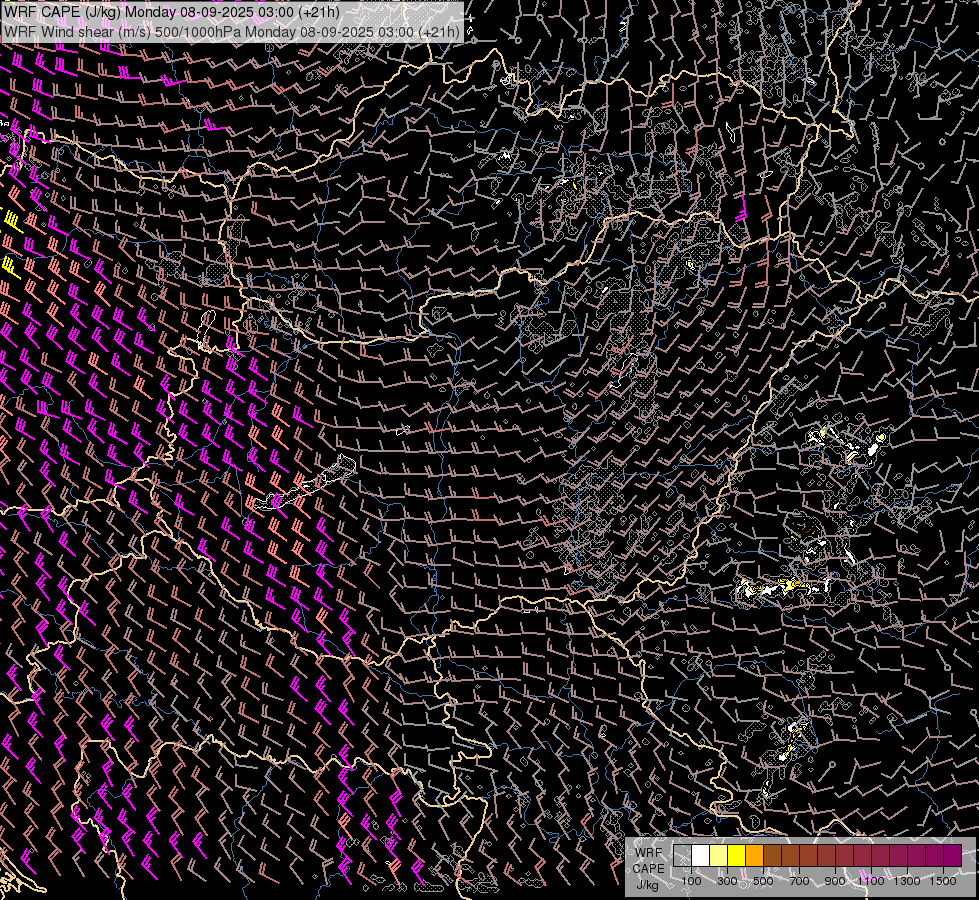Select the transparent legend swatch below 100

682,855
